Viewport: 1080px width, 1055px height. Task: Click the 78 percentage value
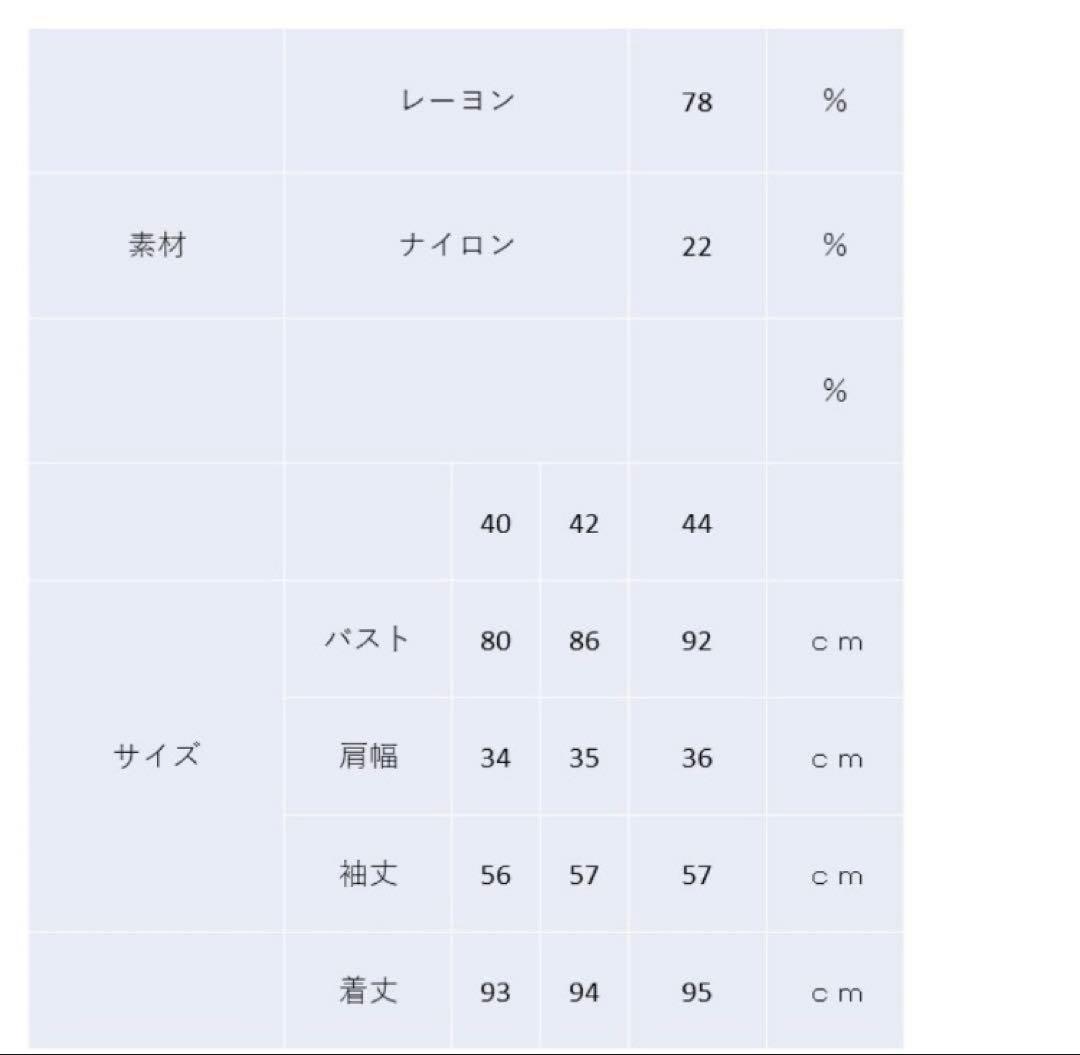click(696, 102)
